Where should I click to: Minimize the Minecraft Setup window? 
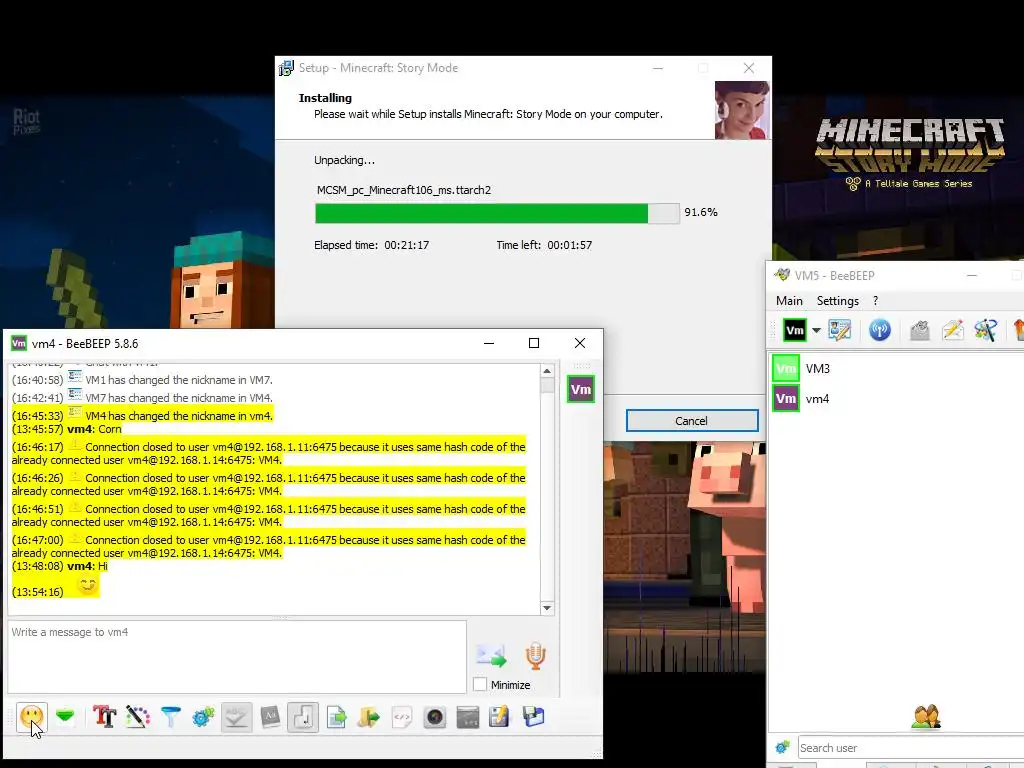pyautogui.click(x=658, y=68)
